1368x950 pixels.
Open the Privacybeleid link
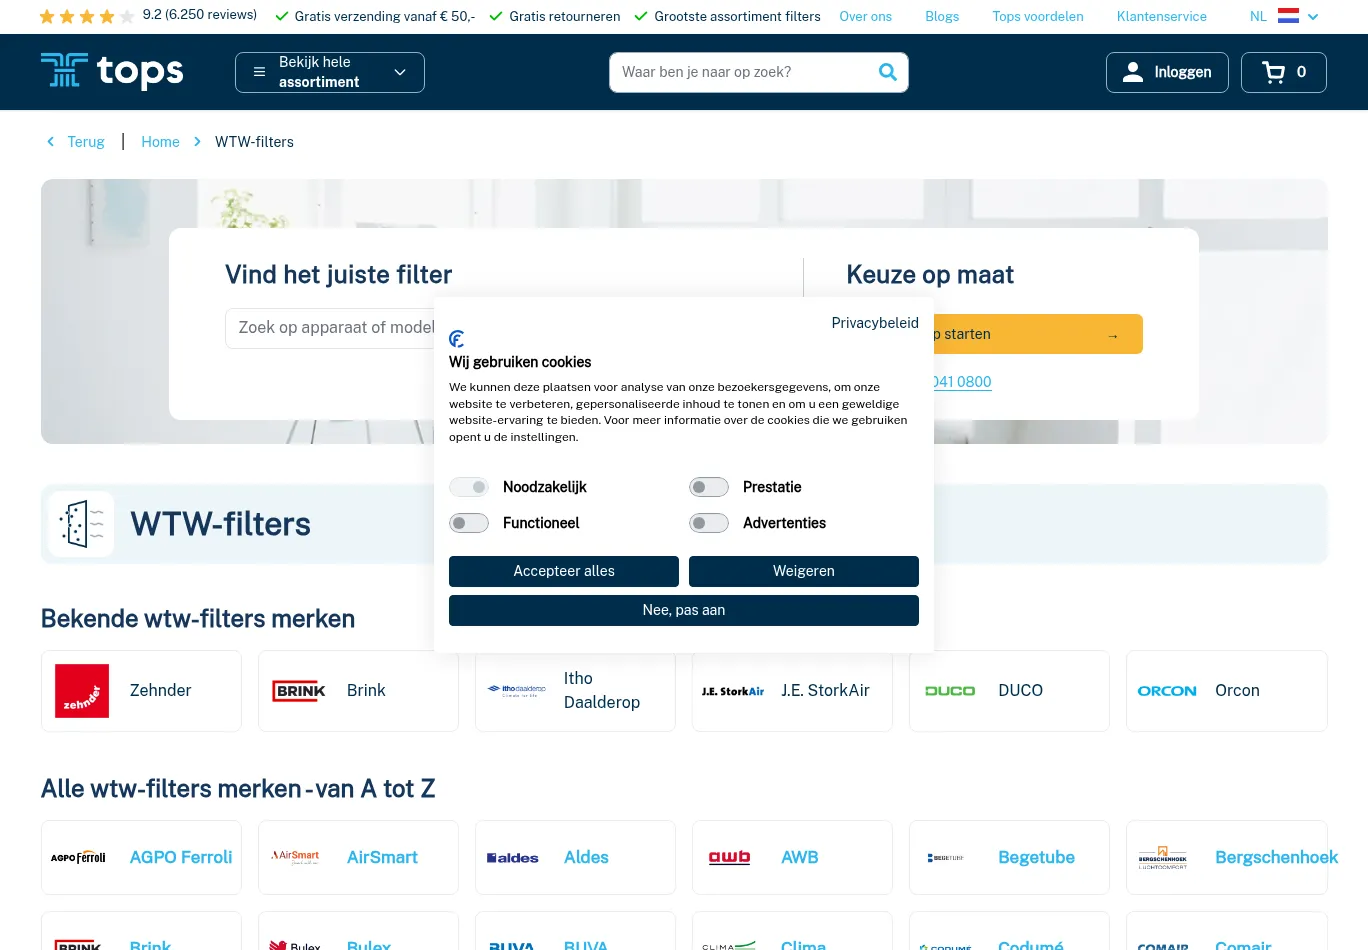874,323
